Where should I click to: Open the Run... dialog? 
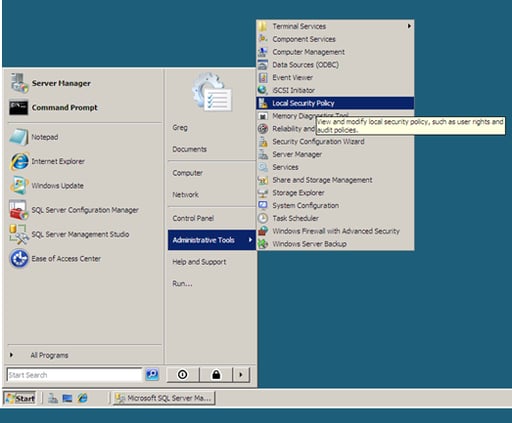click(182, 284)
